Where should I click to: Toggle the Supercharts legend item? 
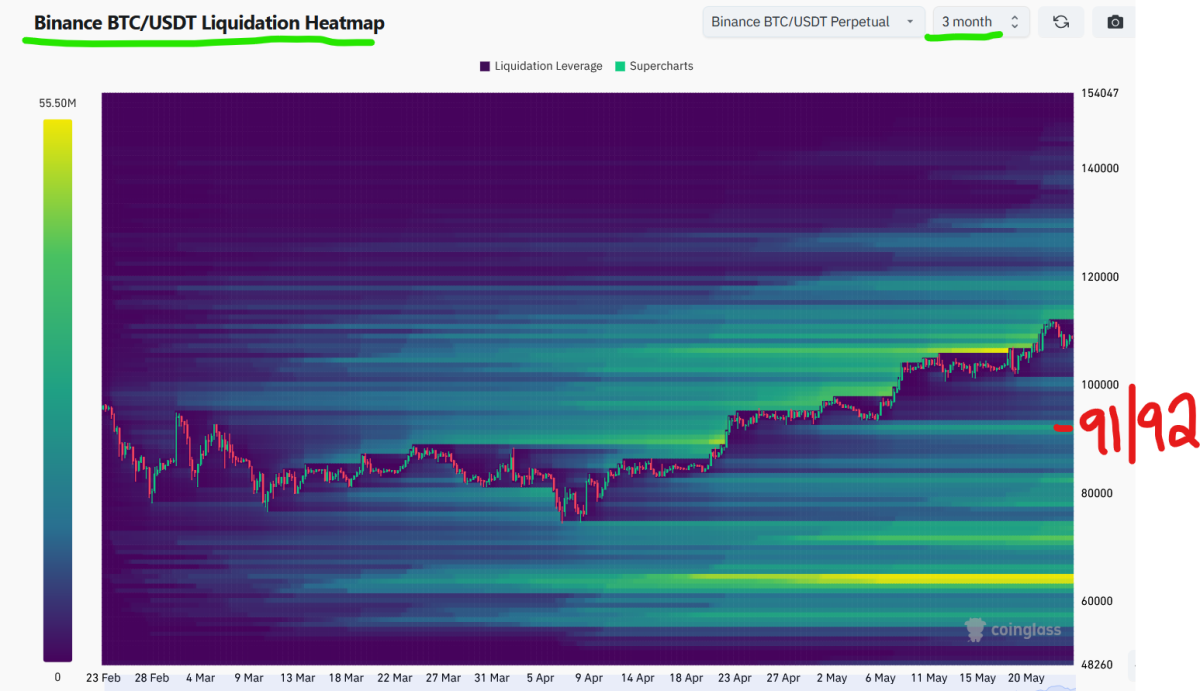point(654,66)
